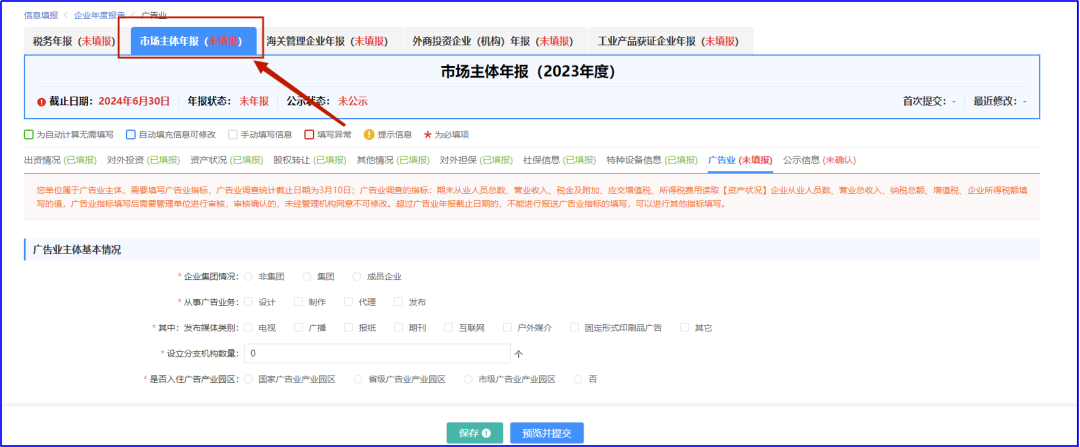Image resolution: width=1080 pixels, height=447 pixels.
Task: Go to 对外担保 section tab
Action: (477, 160)
